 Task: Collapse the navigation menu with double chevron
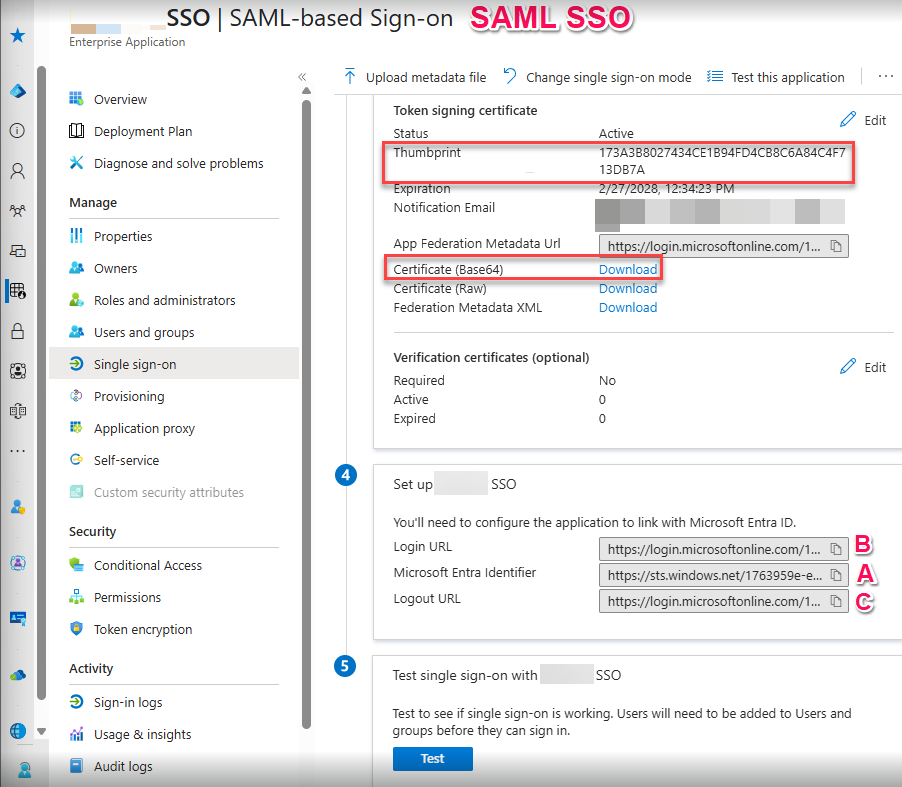[302, 77]
